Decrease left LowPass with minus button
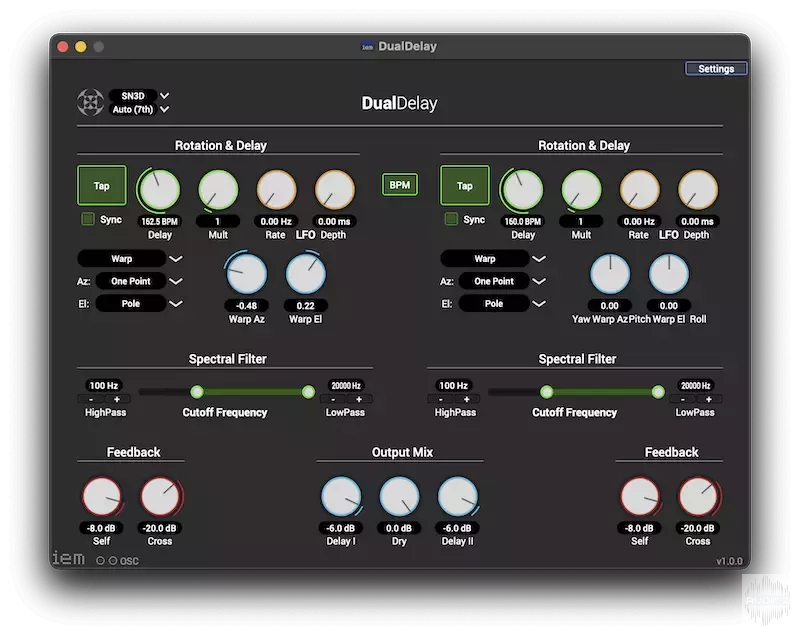This screenshot has height=635, width=800. pyautogui.click(x=333, y=399)
